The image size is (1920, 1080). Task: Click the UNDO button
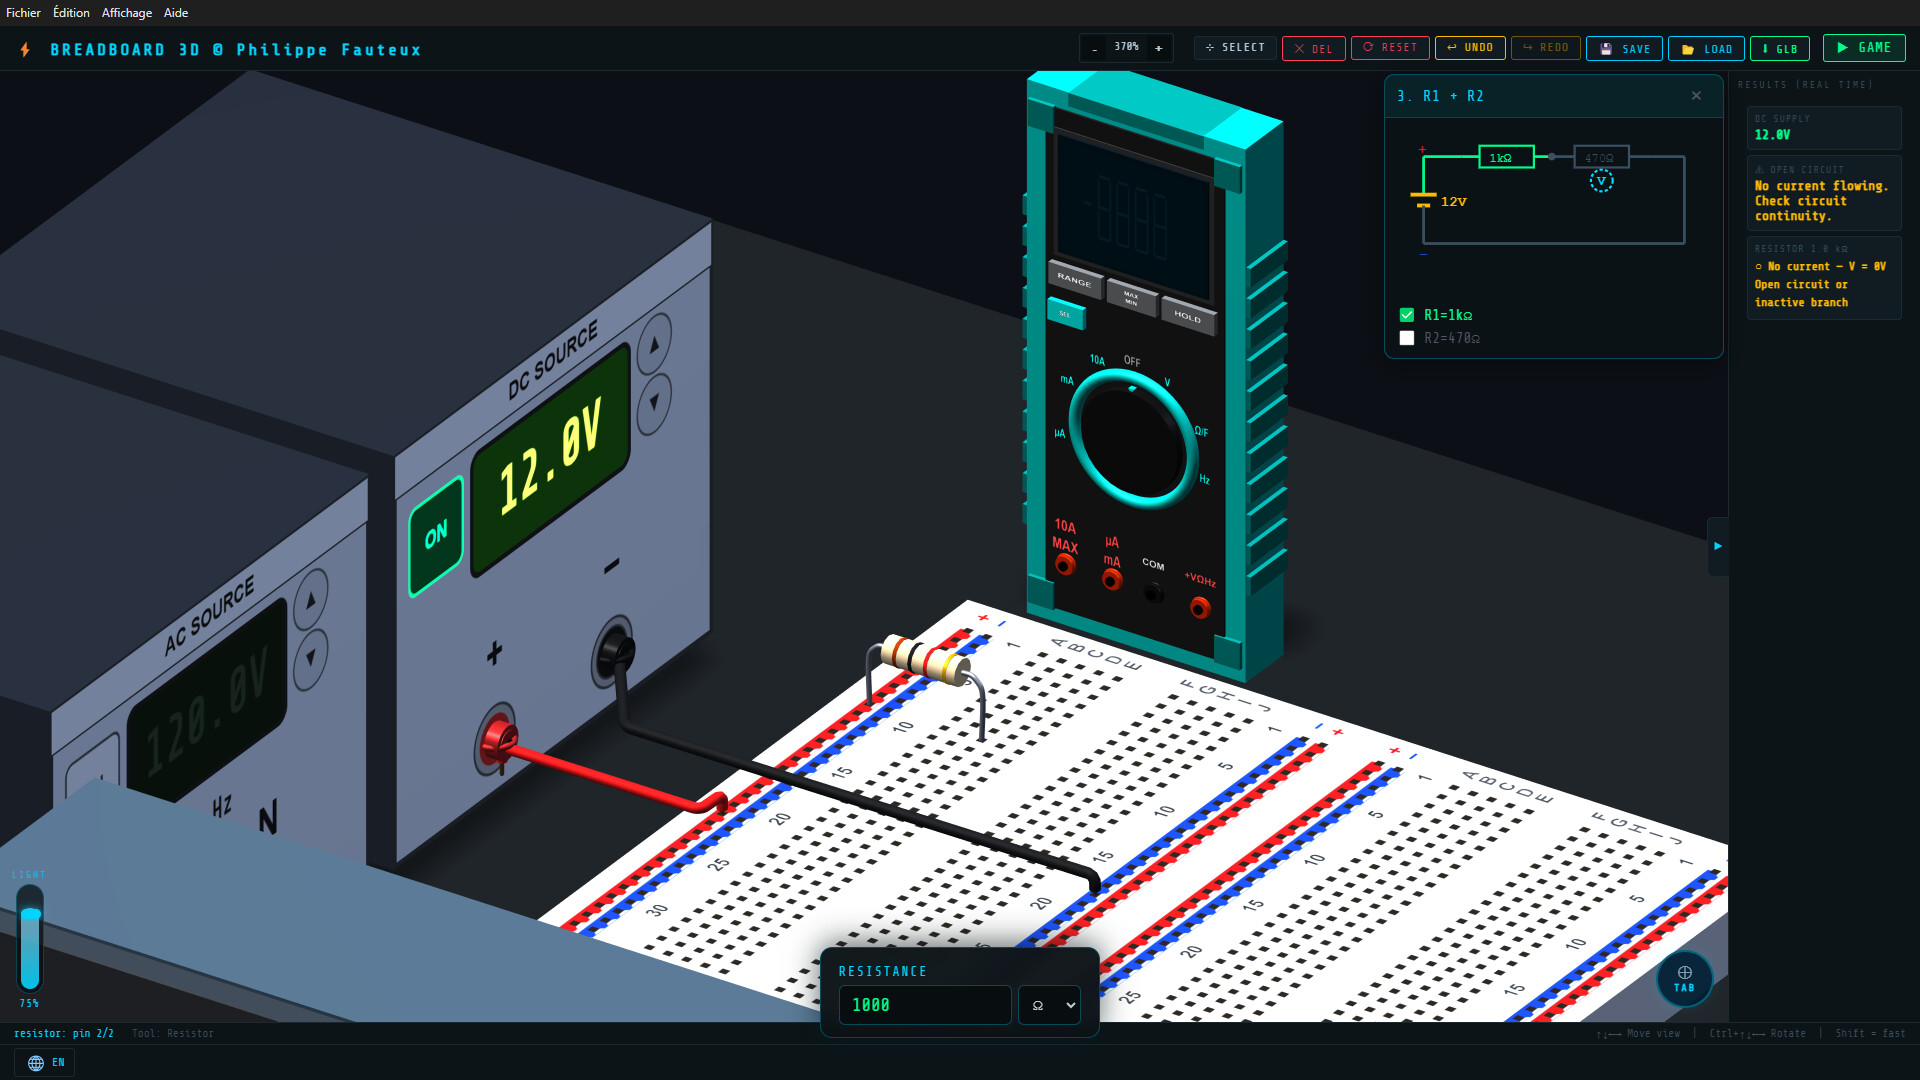(1469, 48)
